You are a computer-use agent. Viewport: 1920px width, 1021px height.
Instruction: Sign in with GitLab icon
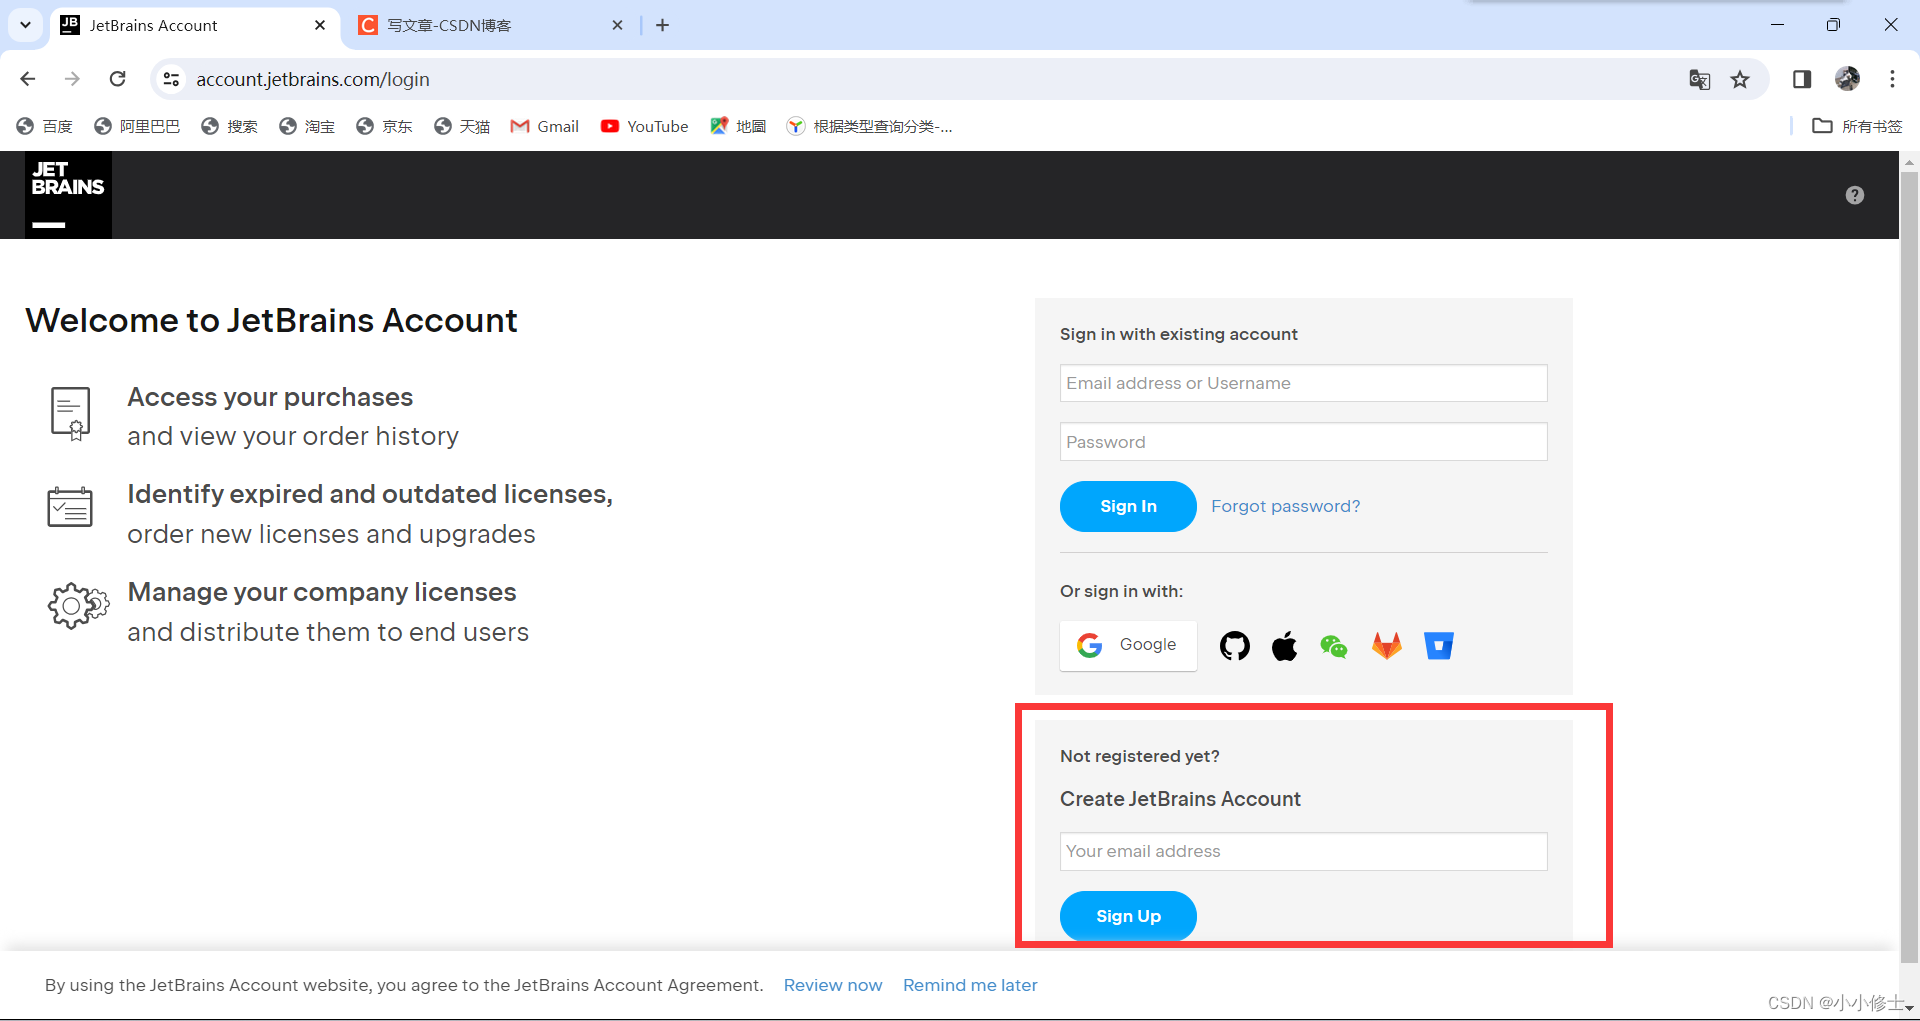[x=1387, y=646]
